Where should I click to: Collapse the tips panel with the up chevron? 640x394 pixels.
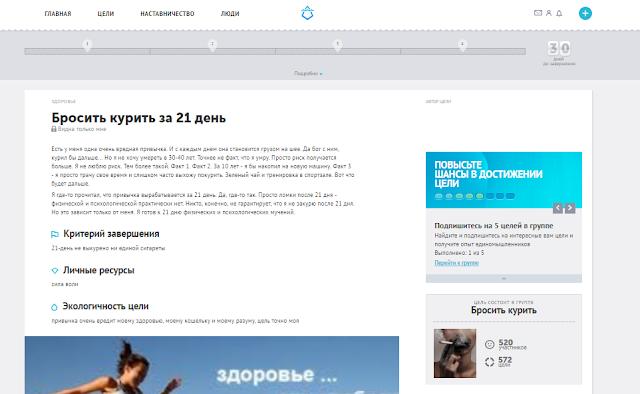[x=504, y=278]
